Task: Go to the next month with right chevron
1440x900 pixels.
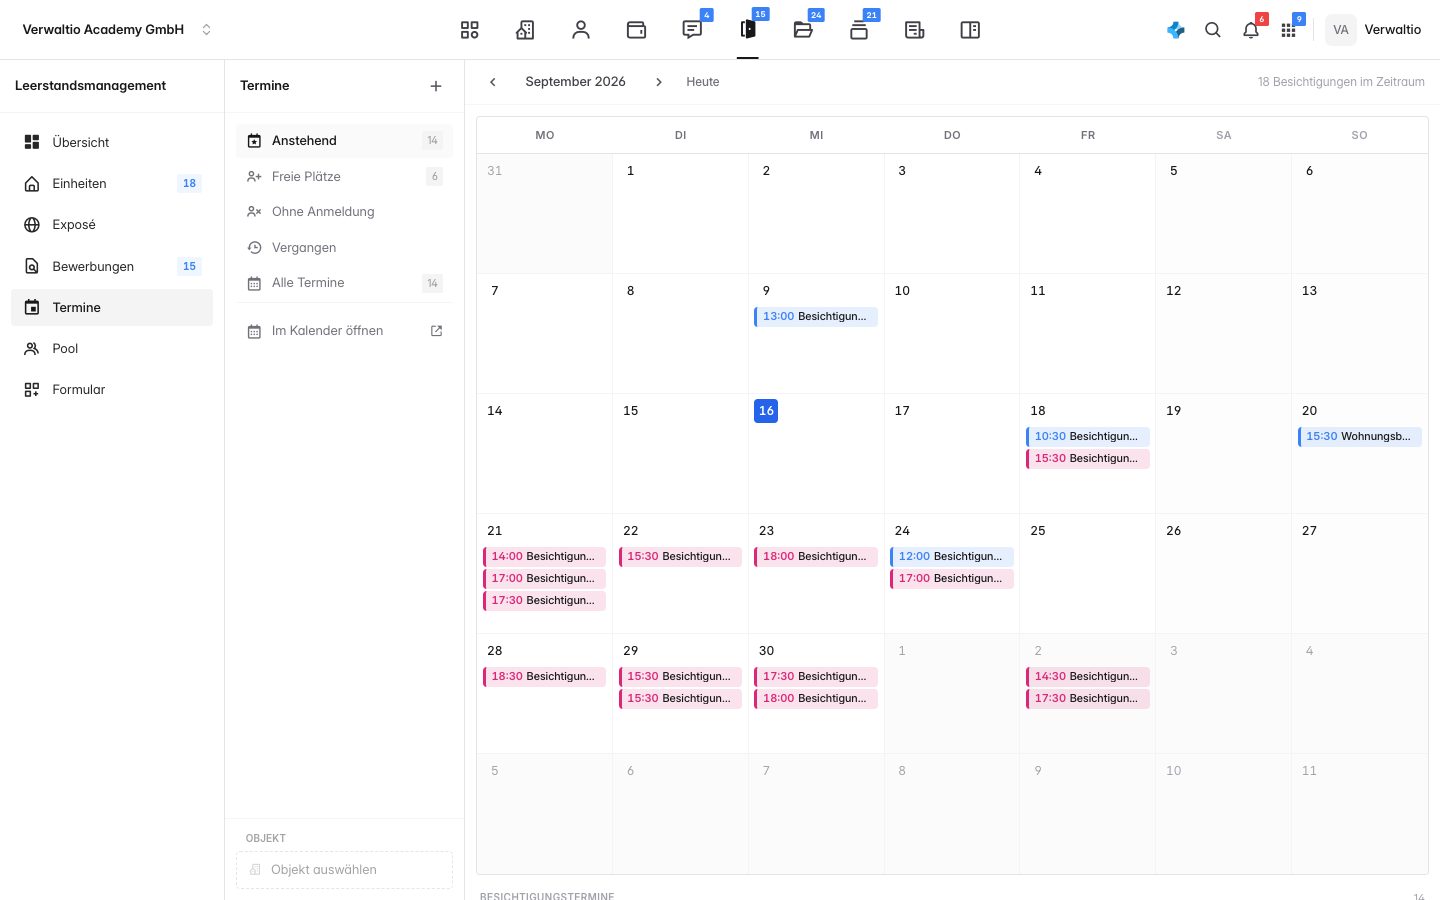Action: (659, 82)
